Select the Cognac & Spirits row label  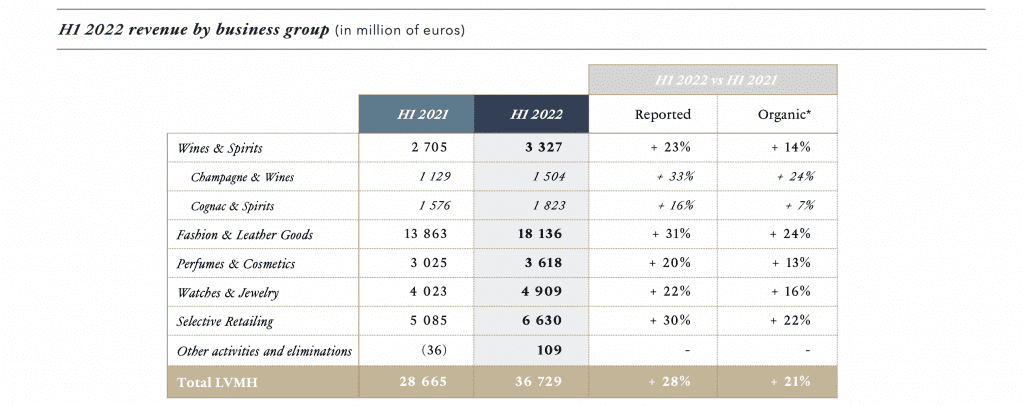(x=231, y=205)
